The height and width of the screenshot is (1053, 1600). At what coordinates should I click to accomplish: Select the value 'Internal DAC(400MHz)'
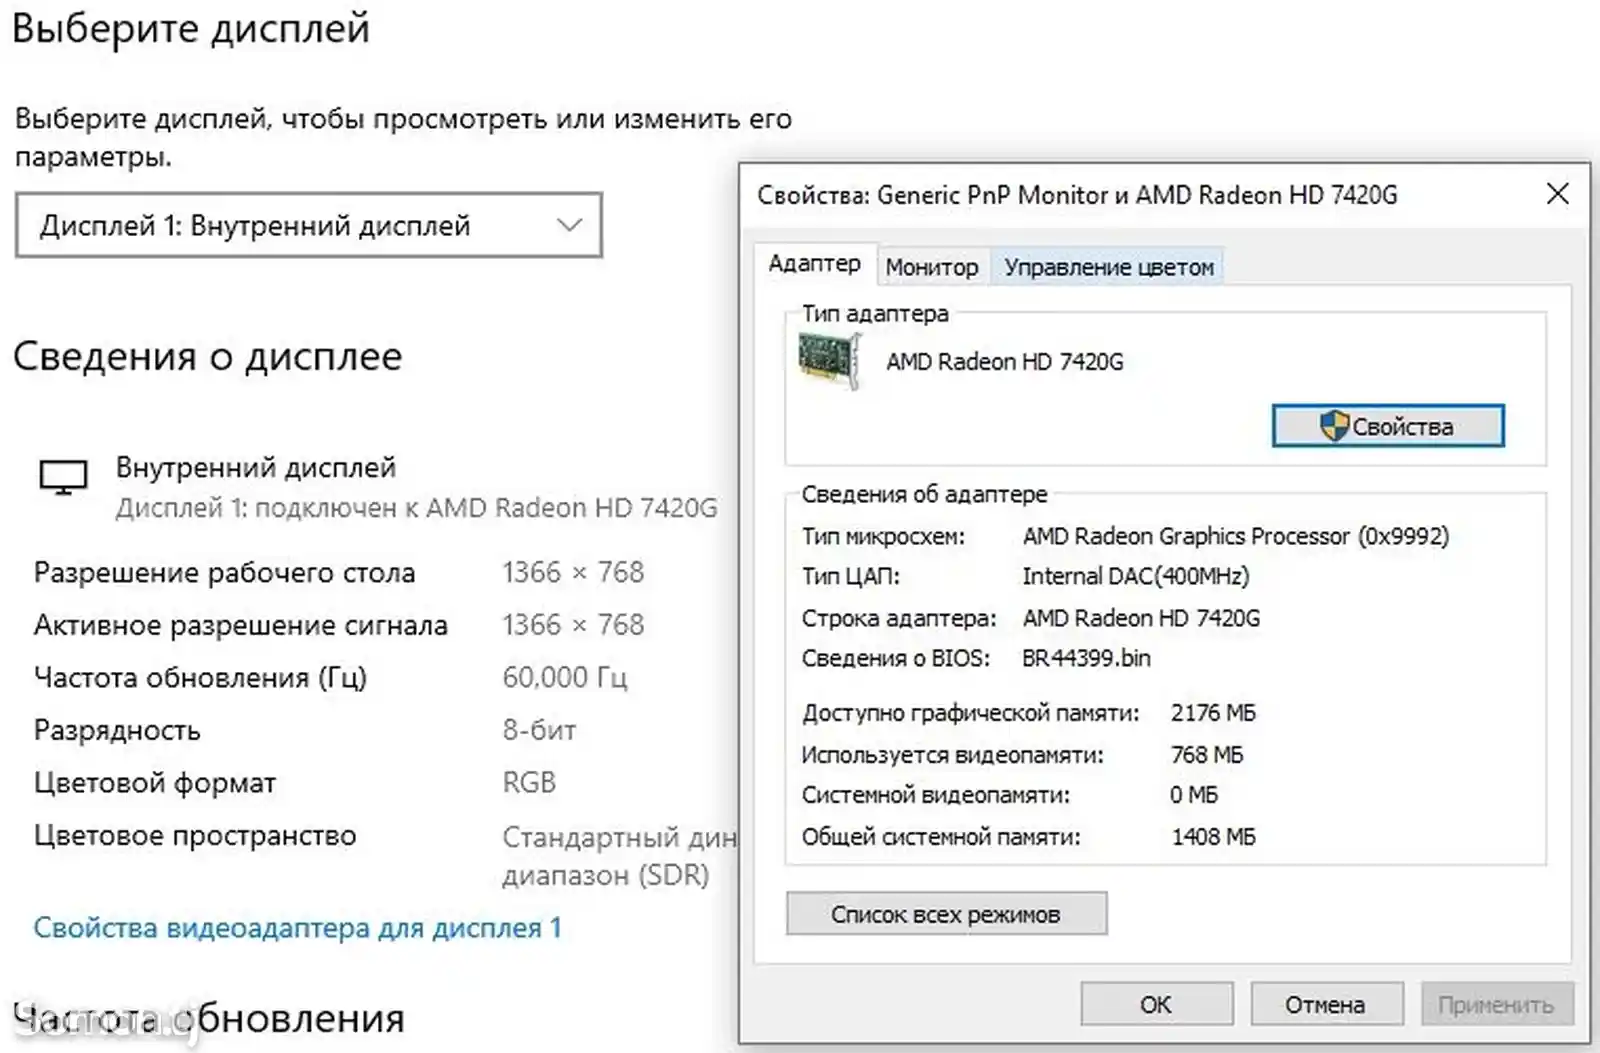point(1135,576)
